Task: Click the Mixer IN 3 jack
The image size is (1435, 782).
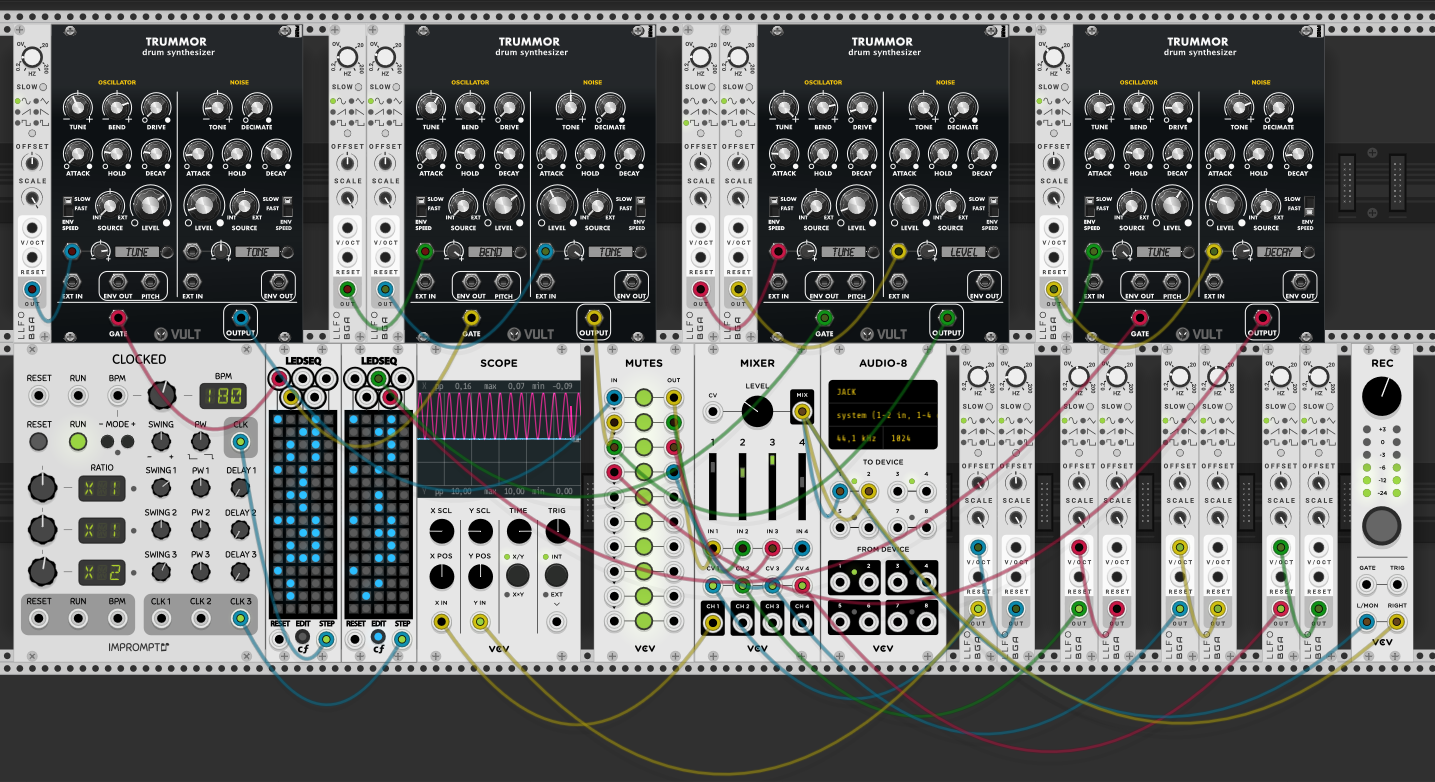Action: pyautogui.click(x=772, y=548)
